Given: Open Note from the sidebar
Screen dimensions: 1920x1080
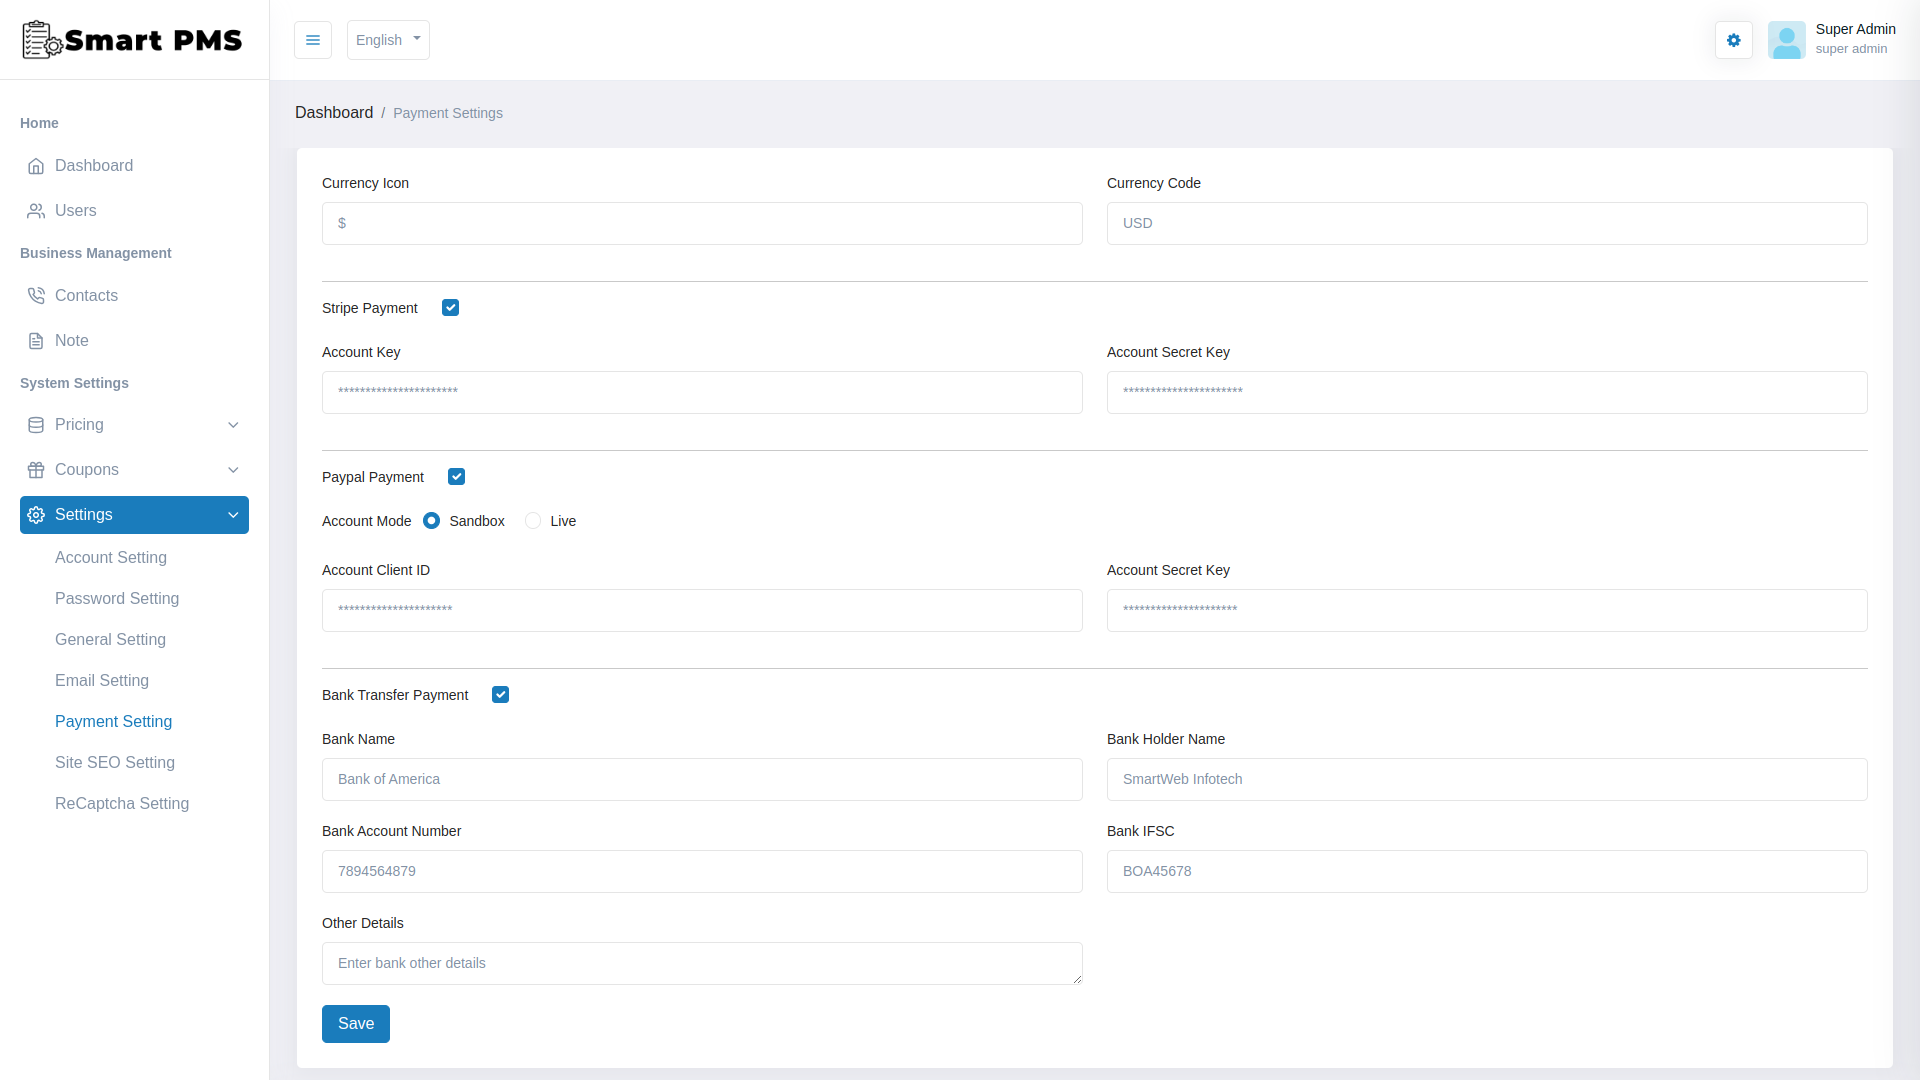Looking at the screenshot, I should [x=73, y=340].
